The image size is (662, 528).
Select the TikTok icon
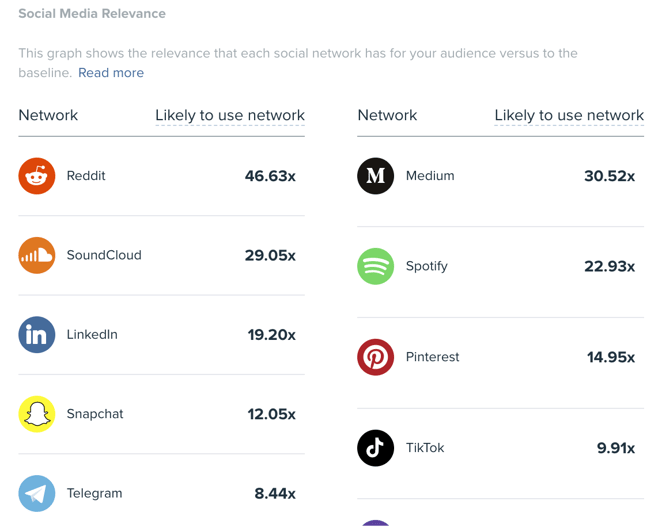376,448
